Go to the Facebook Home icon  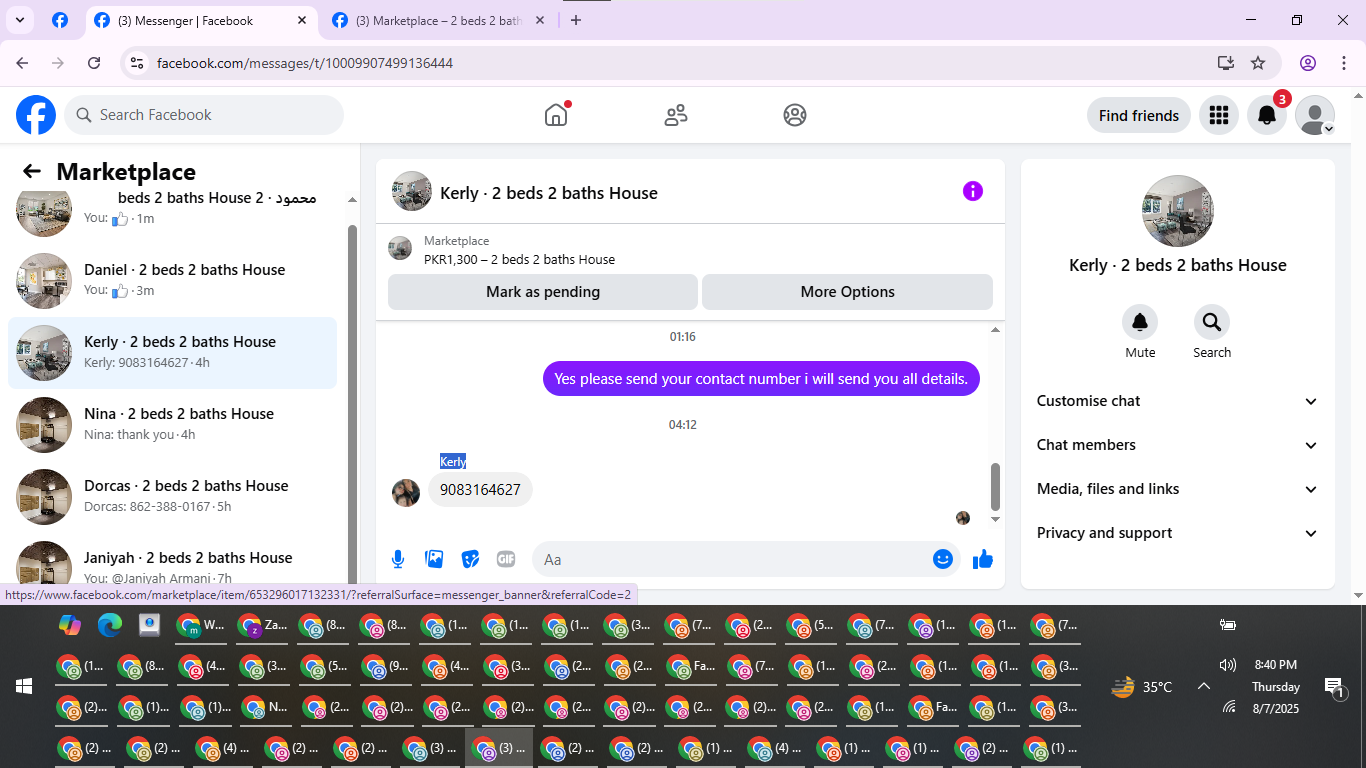[x=556, y=115]
